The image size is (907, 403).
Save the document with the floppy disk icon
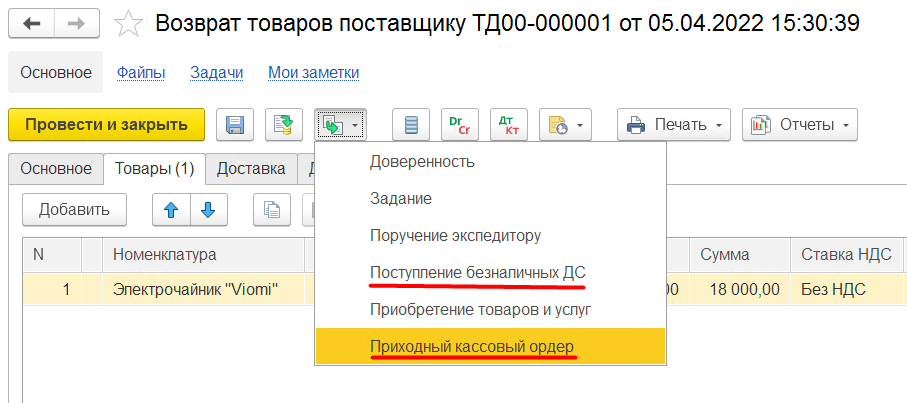click(x=235, y=124)
